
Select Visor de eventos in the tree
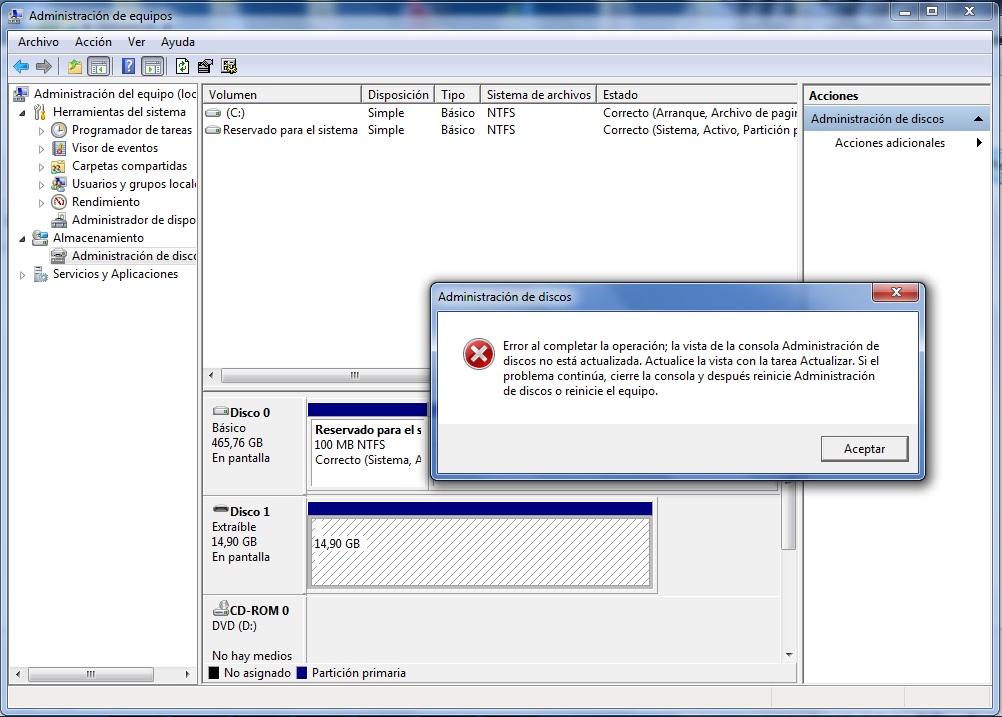(x=114, y=148)
